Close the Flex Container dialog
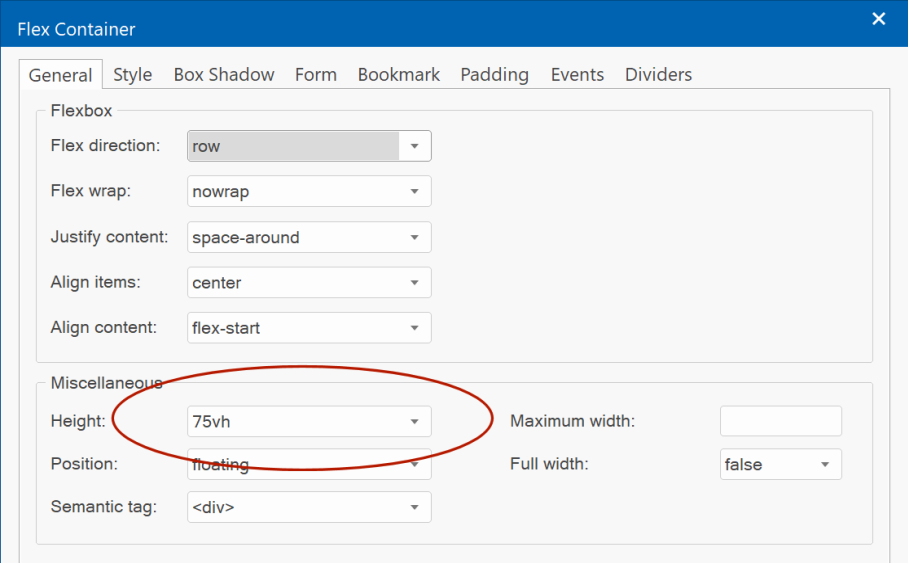 coord(878,19)
